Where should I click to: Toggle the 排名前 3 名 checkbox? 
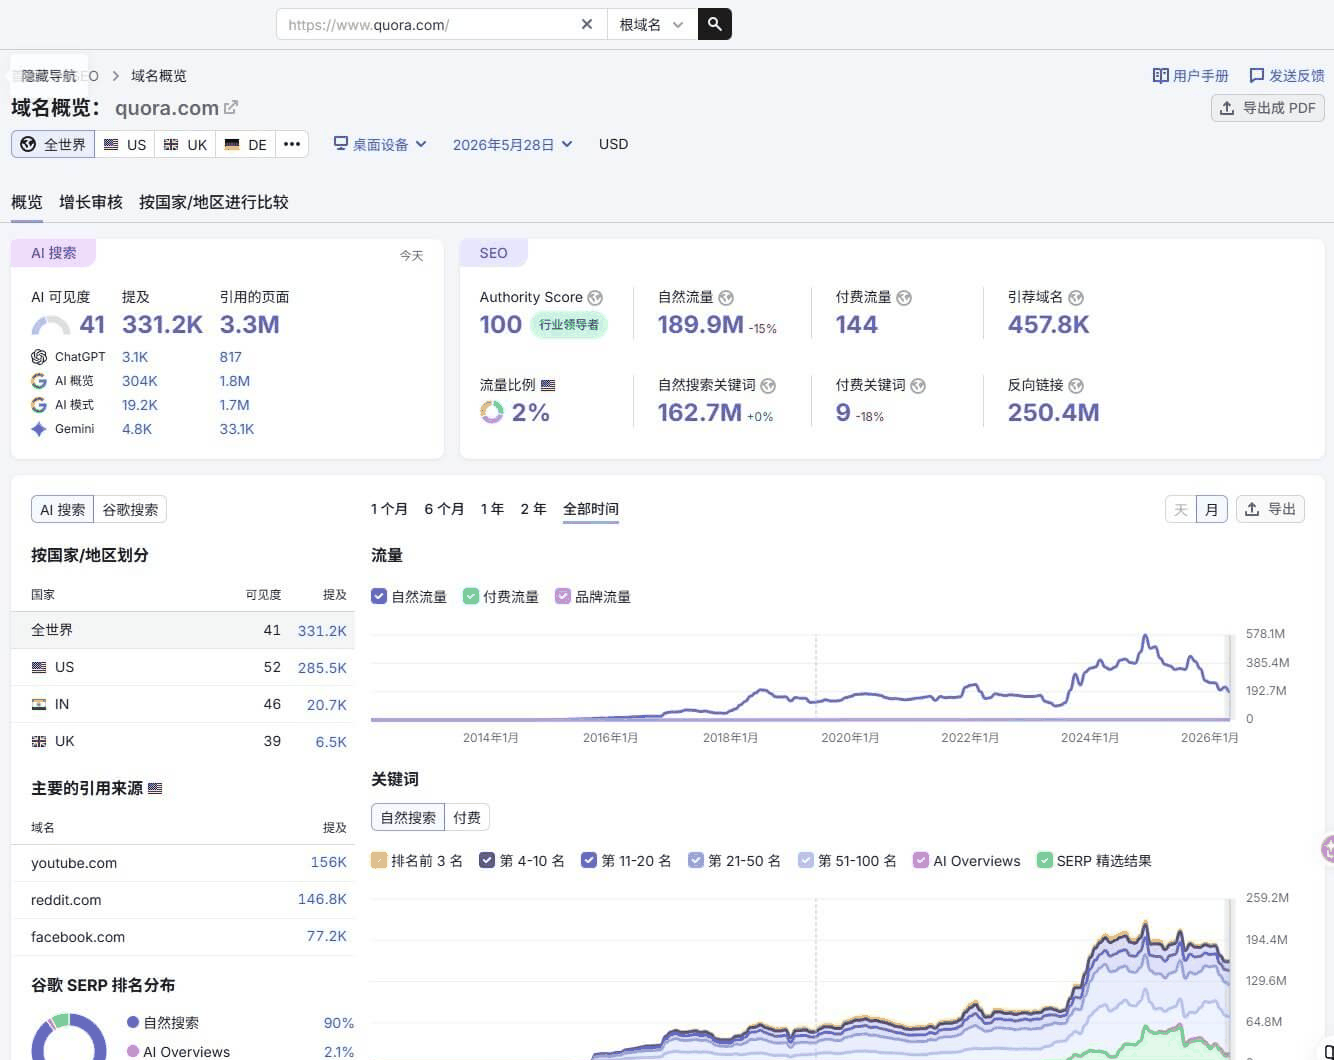pos(379,860)
